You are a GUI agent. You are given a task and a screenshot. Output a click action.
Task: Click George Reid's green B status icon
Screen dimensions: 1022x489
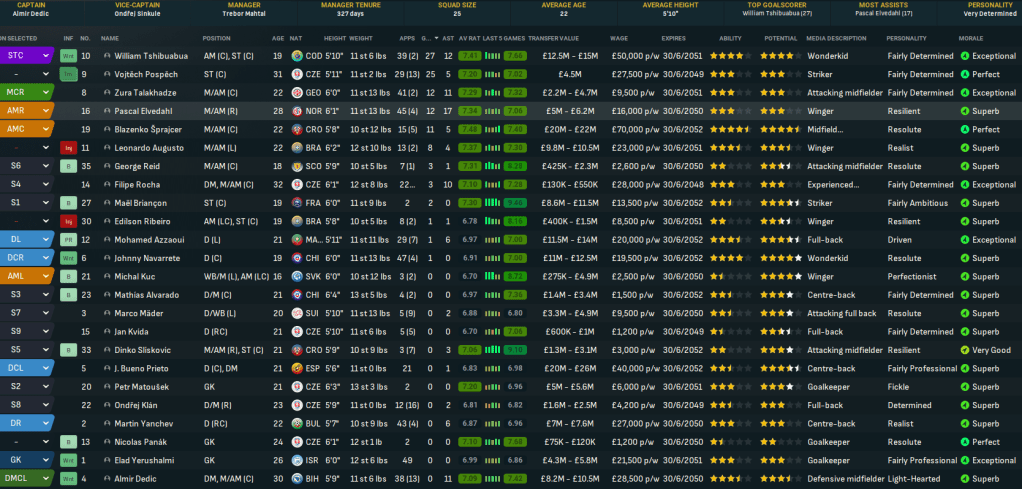coord(68,166)
